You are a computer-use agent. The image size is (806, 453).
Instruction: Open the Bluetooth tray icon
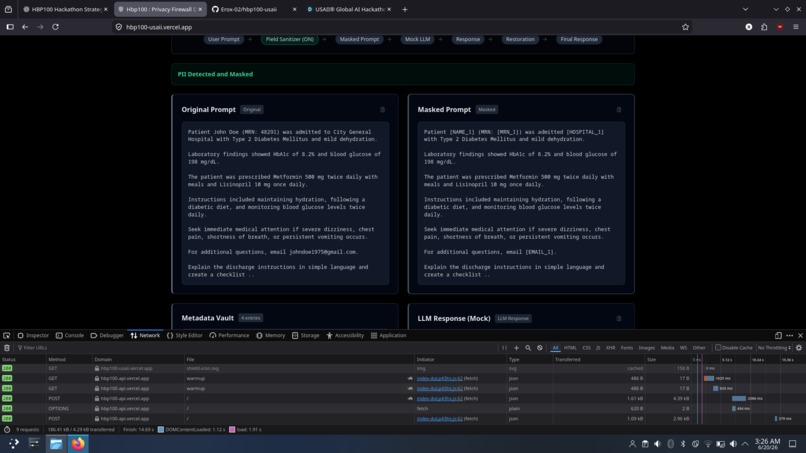tap(683, 444)
